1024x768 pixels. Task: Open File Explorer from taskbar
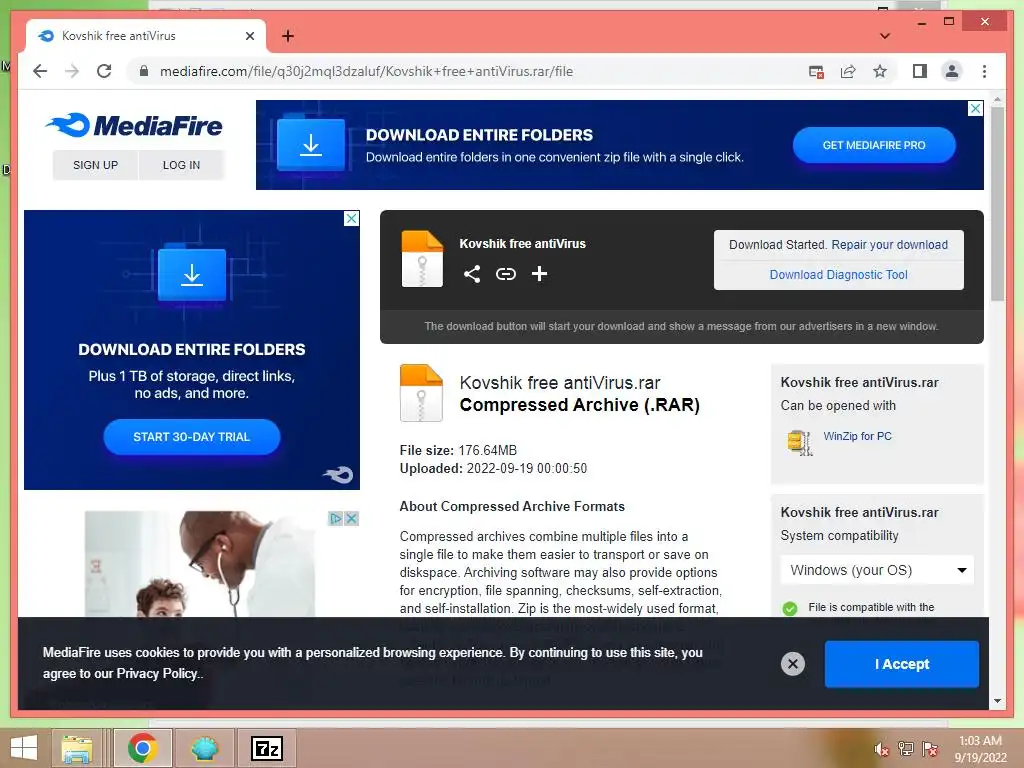[x=77, y=748]
